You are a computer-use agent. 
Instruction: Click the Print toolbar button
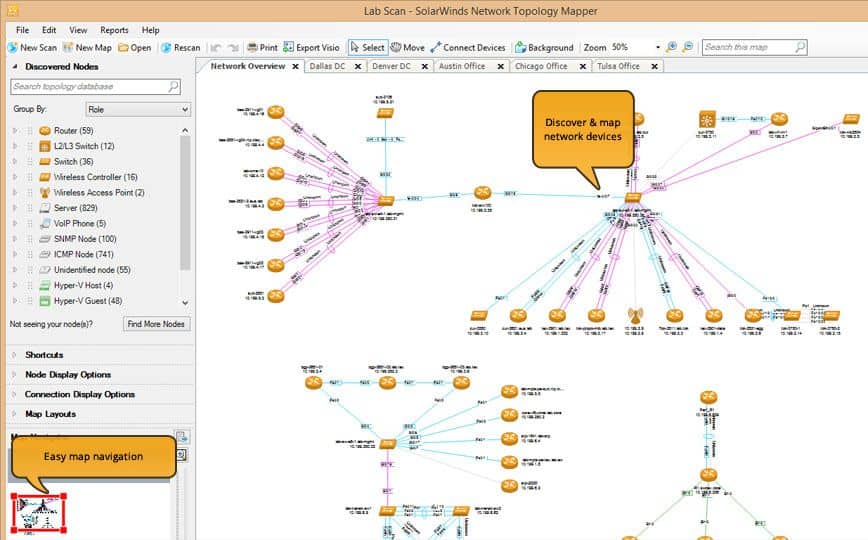[262, 48]
